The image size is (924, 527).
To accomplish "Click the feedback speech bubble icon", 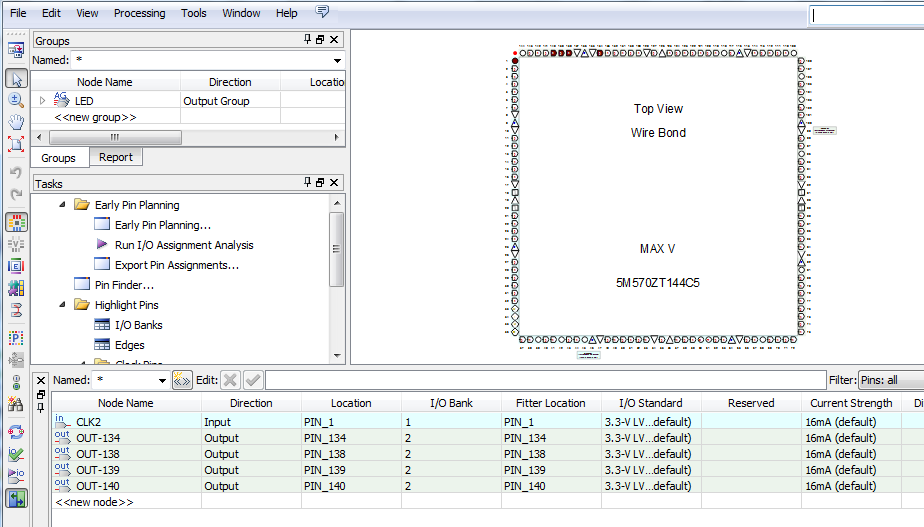I will (322, 11).
